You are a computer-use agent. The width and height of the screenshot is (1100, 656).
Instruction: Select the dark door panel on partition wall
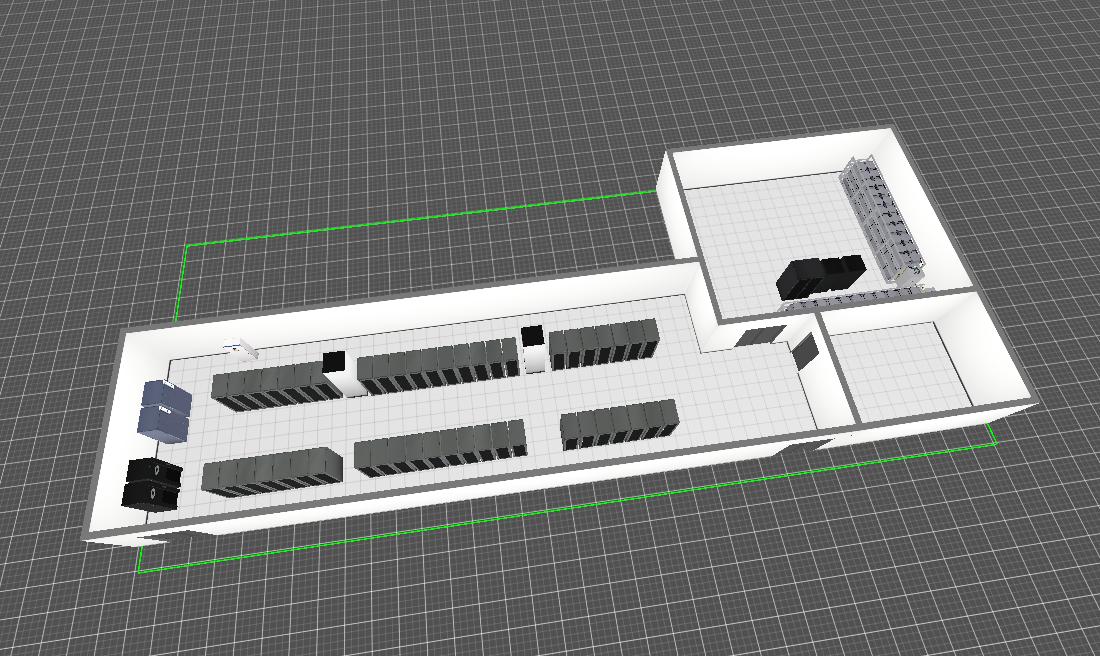click(805, 352)
